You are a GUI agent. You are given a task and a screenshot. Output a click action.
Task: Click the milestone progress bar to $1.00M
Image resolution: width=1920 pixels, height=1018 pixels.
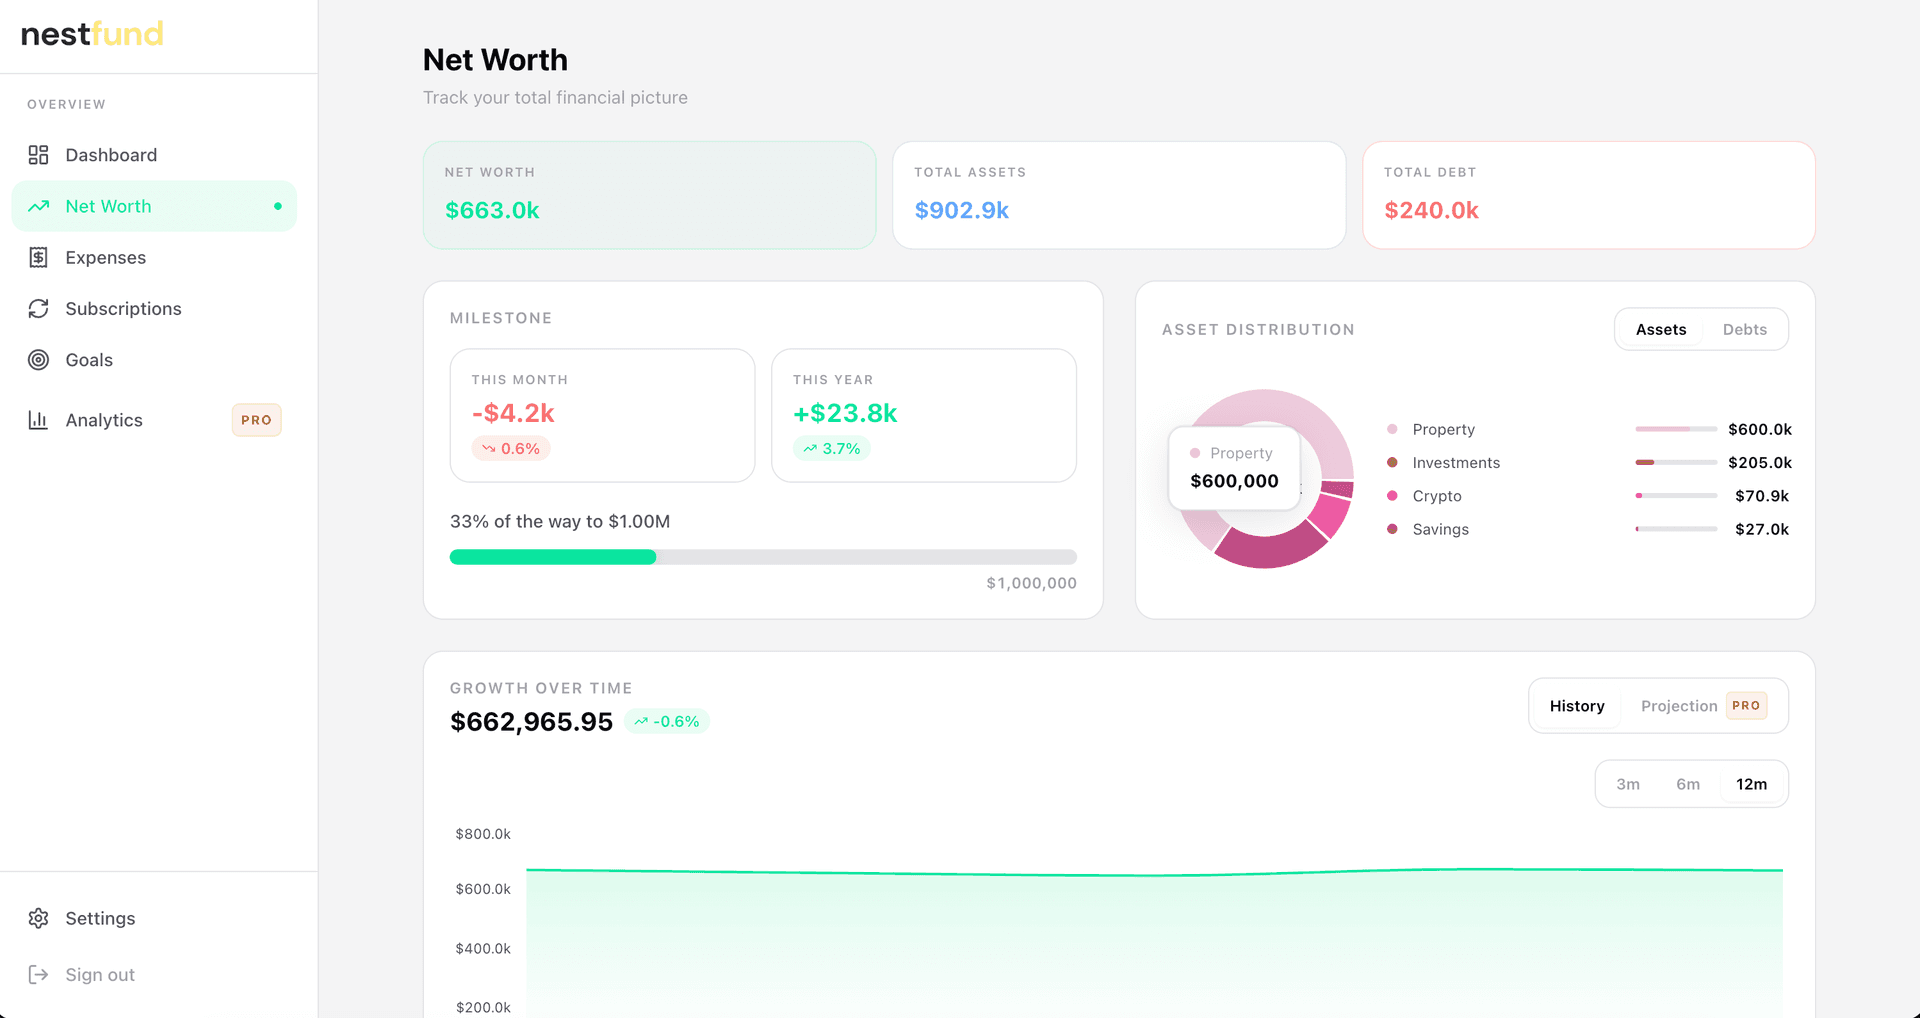point(763,557)
